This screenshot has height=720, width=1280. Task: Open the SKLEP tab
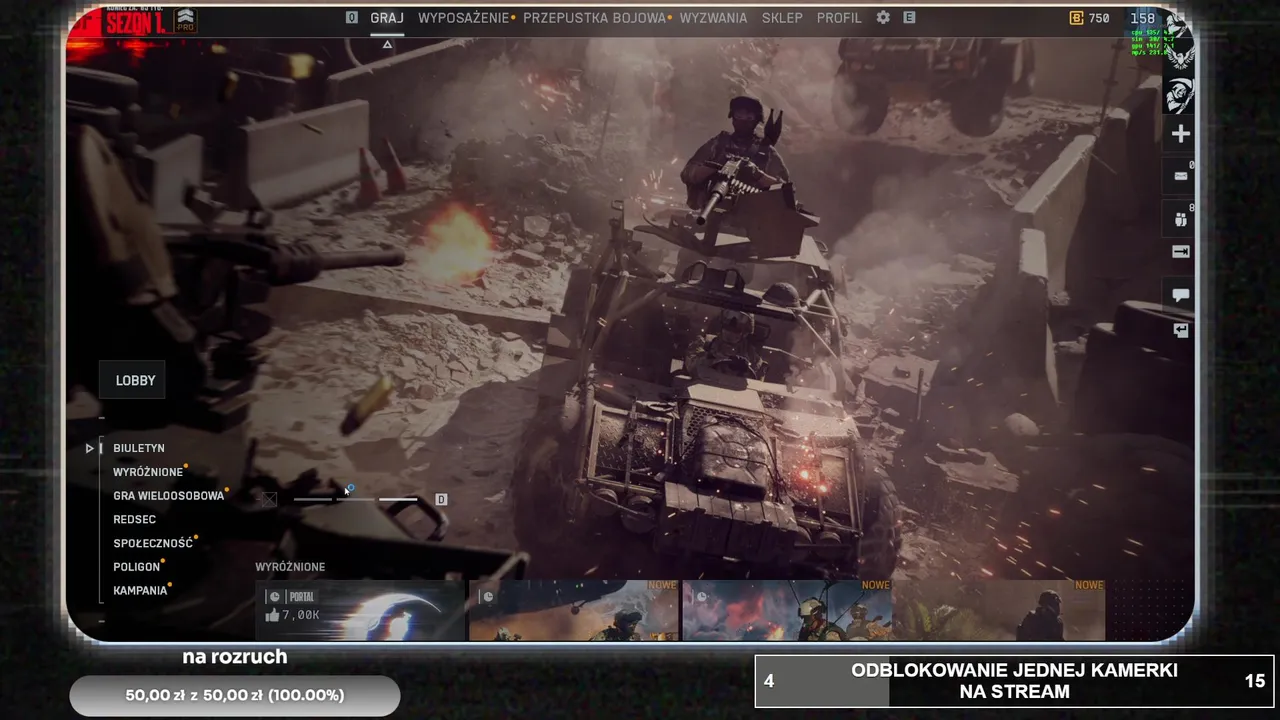click(x=782, y=18)
